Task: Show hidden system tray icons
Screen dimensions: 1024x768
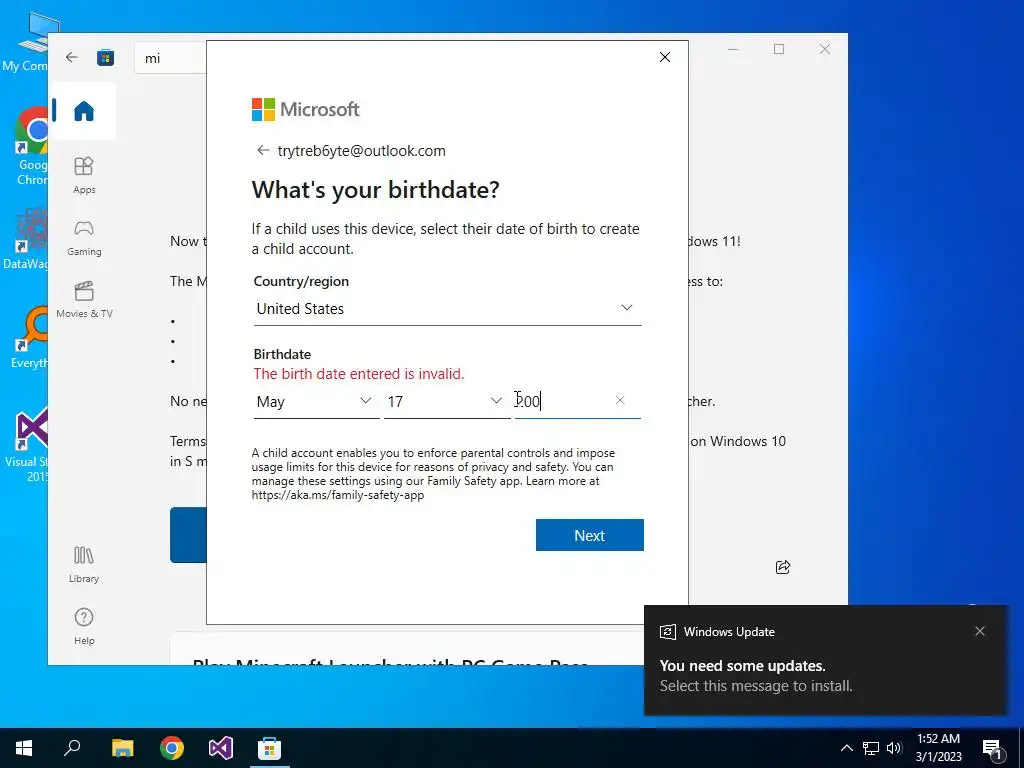Action: coord(846,748)
